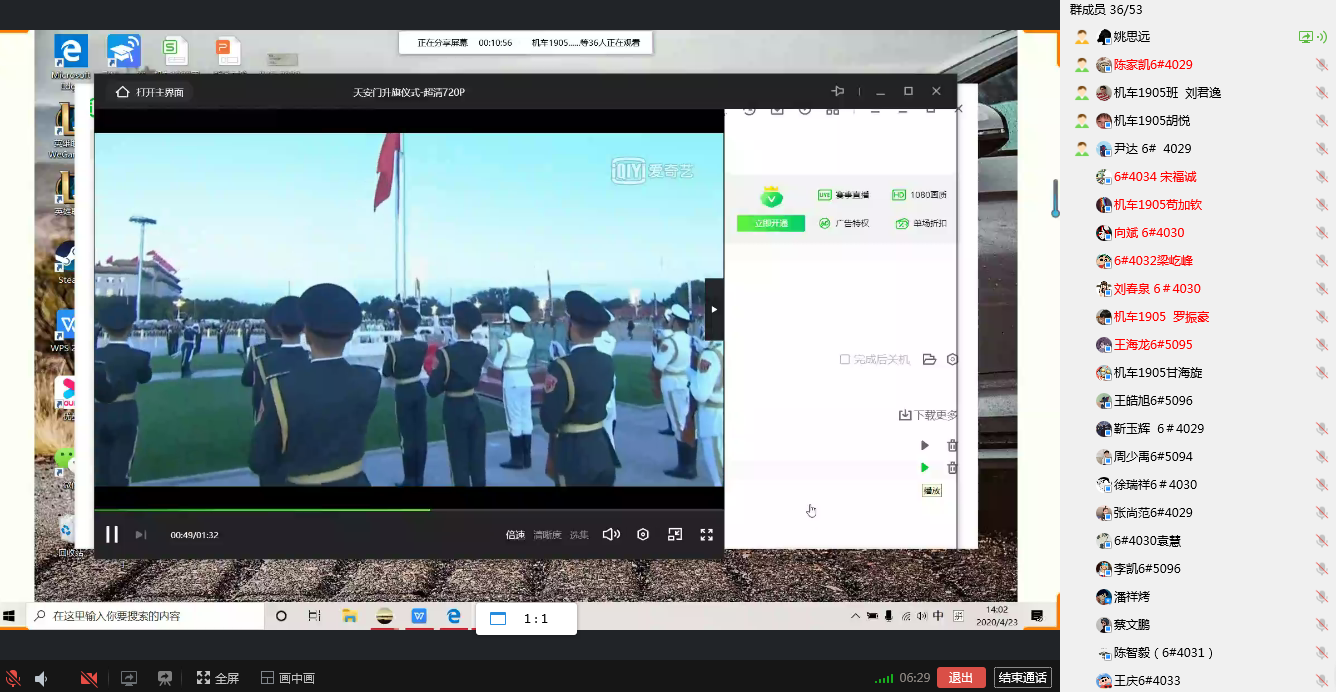This screenshot has width=1336, height=692.
Task: Mute the video player volume
Action: [611, 535]
